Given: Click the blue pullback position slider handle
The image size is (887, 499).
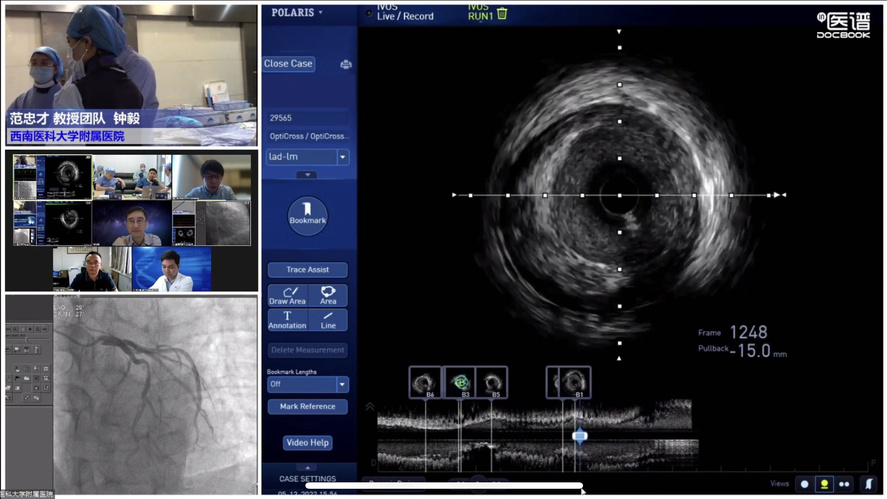Looking at the screenshot, I should coord(579,436).
